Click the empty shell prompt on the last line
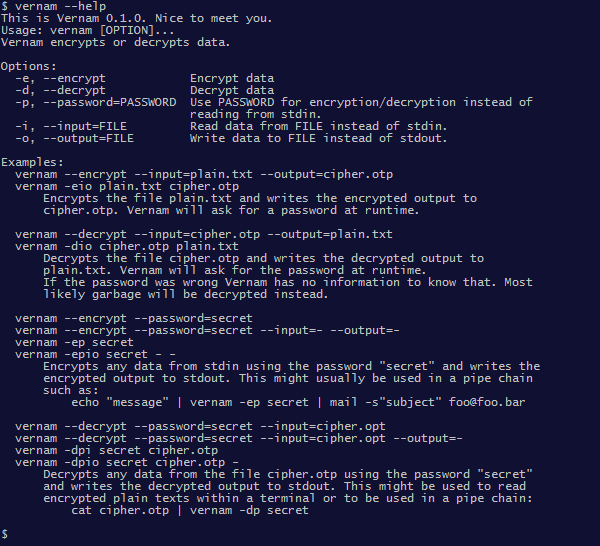The height and width of the screenshot is (546, 600). point(5,534)
